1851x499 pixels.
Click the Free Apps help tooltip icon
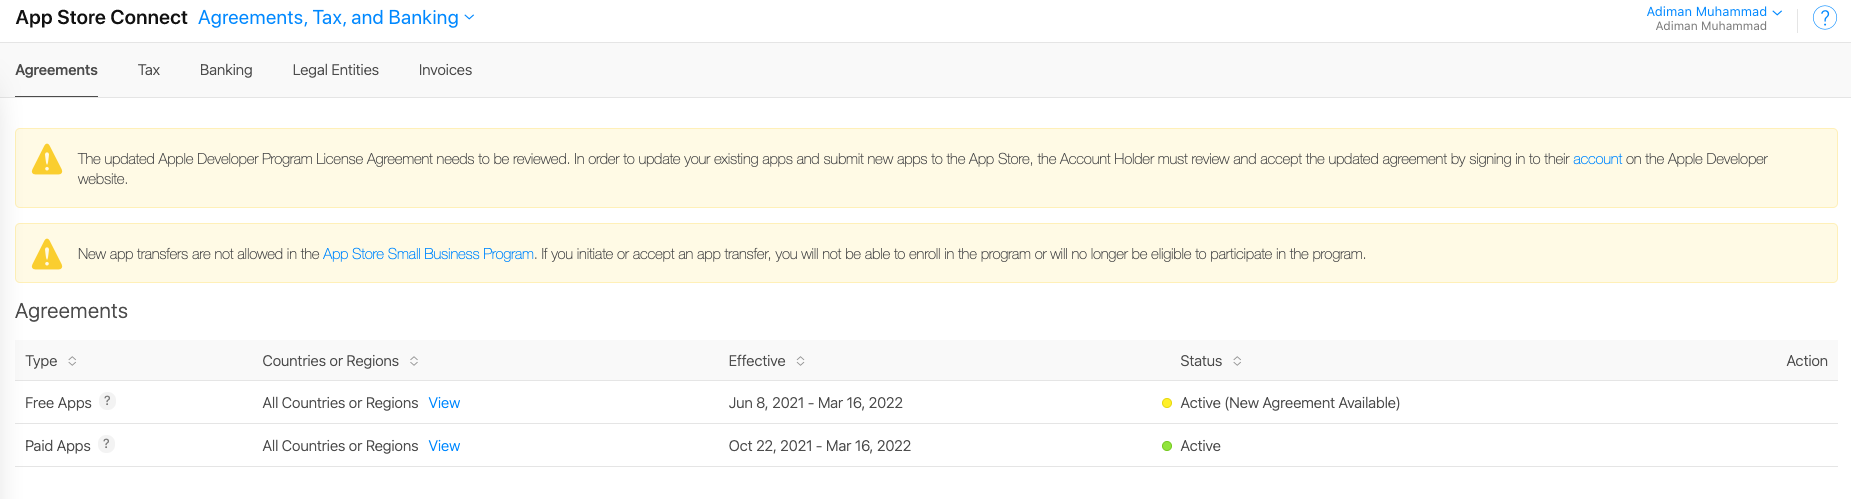click(107, 401)
